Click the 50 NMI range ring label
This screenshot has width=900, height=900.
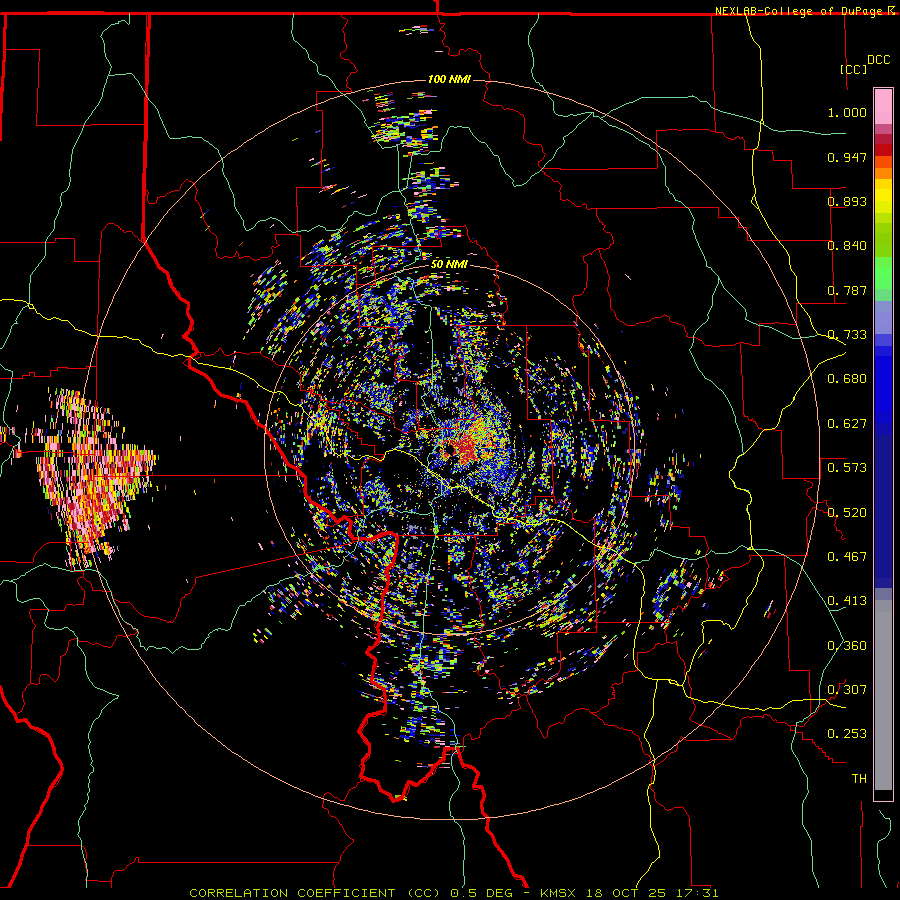point(449,264)
